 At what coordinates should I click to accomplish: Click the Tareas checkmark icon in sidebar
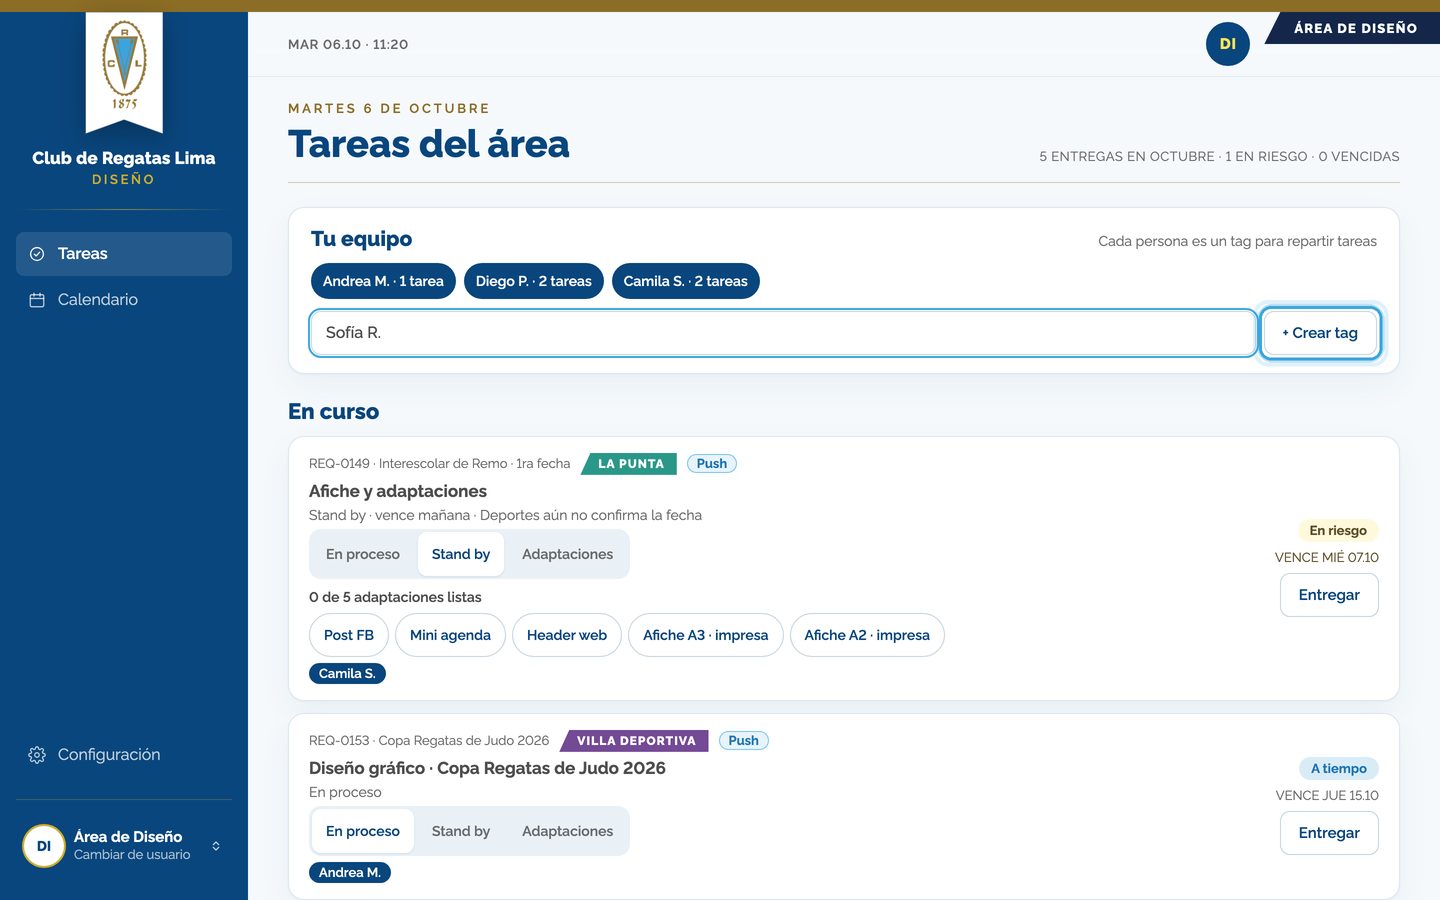[x=37, y=254]
